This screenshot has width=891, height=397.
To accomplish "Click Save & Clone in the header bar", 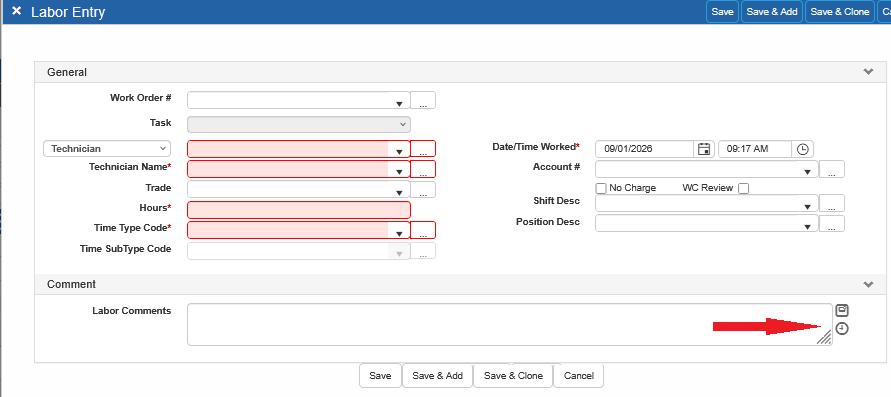I will 839,11.
